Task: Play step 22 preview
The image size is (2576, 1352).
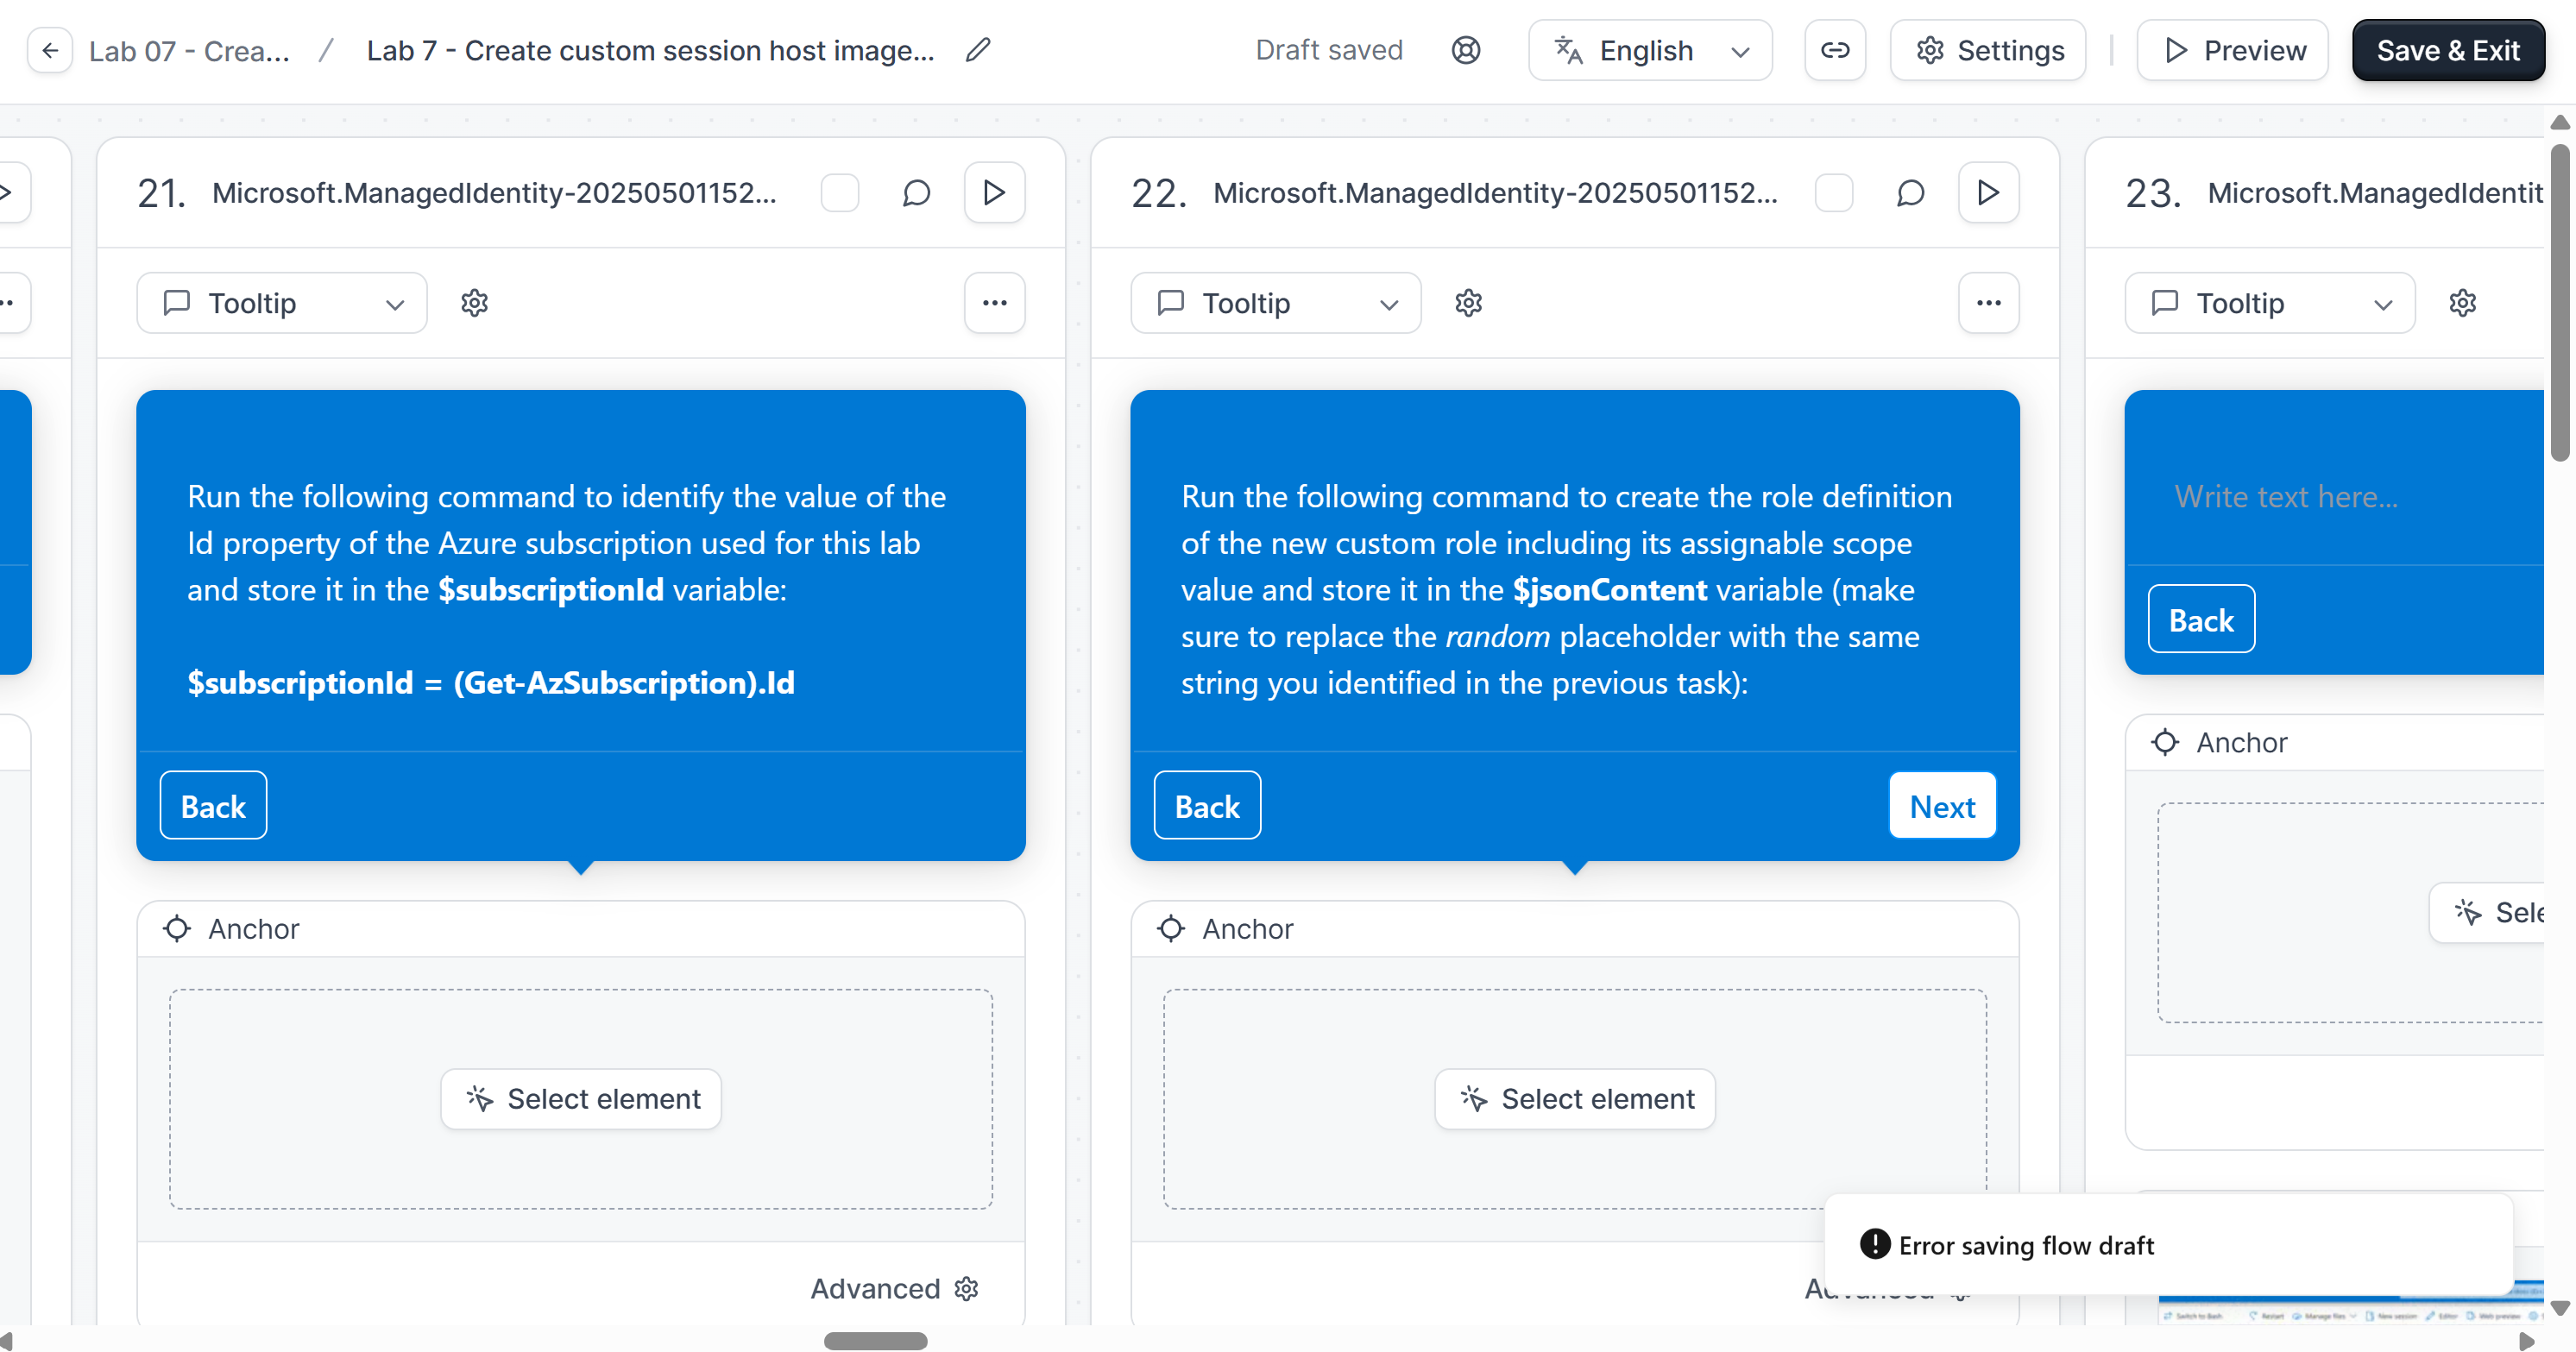Action: pos(1988,192)
